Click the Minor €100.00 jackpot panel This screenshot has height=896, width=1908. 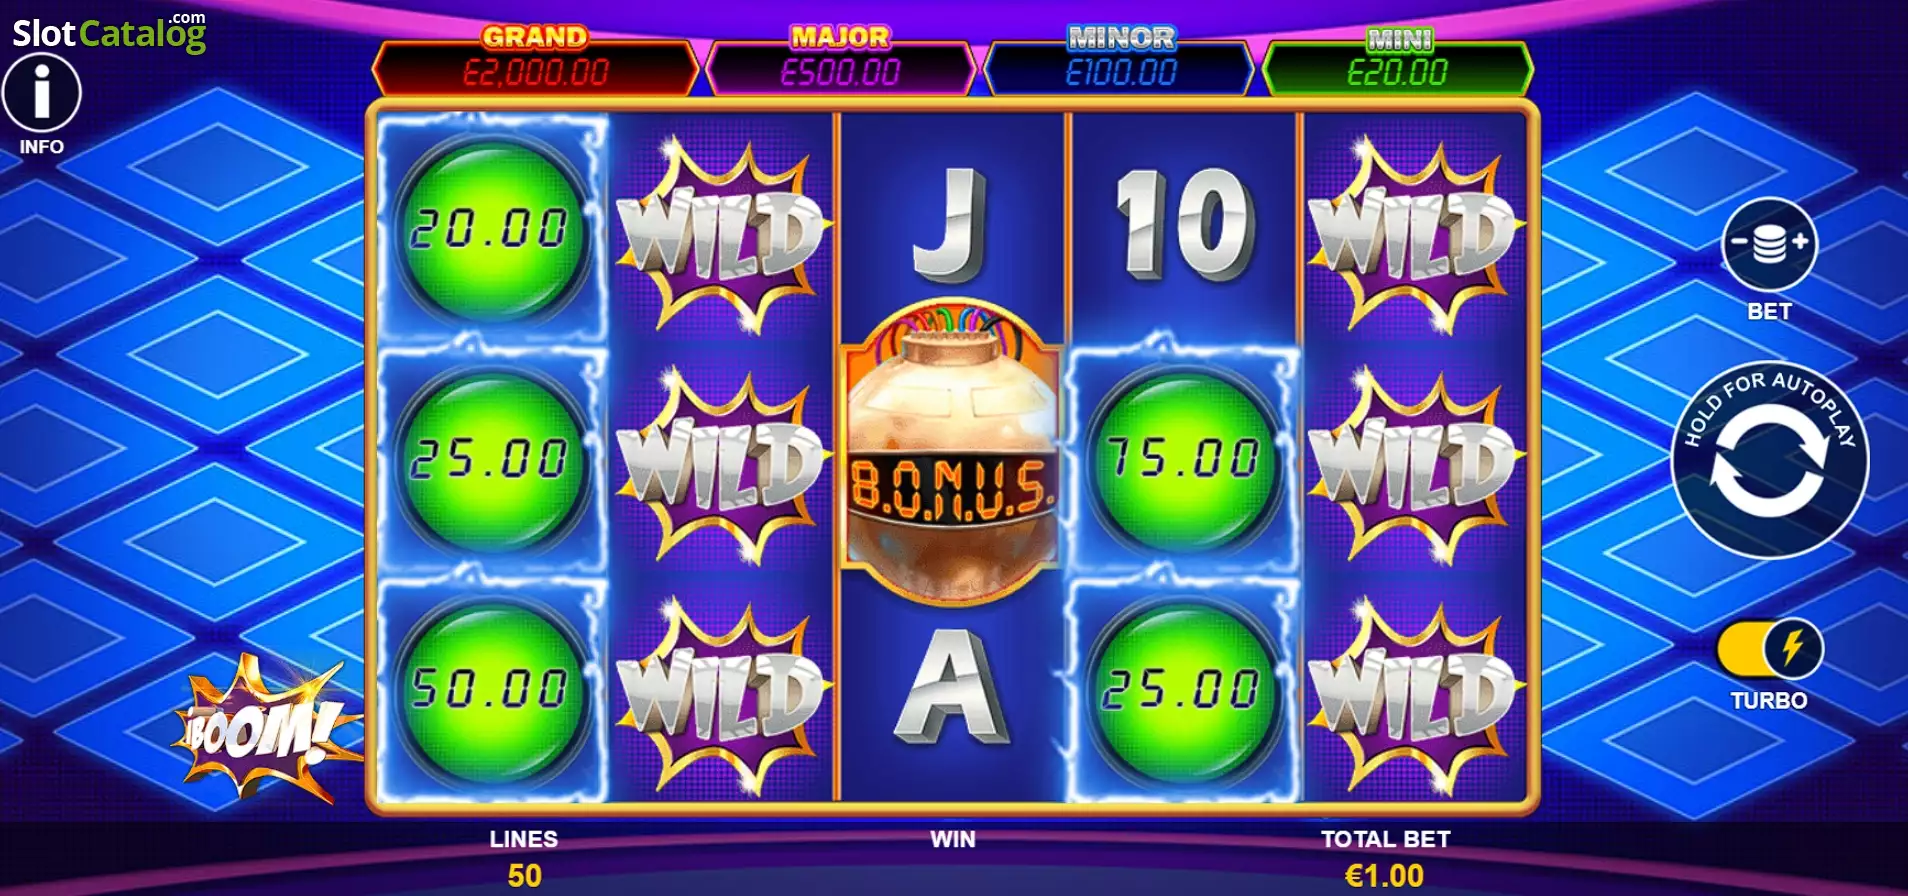pos(1120,61)
